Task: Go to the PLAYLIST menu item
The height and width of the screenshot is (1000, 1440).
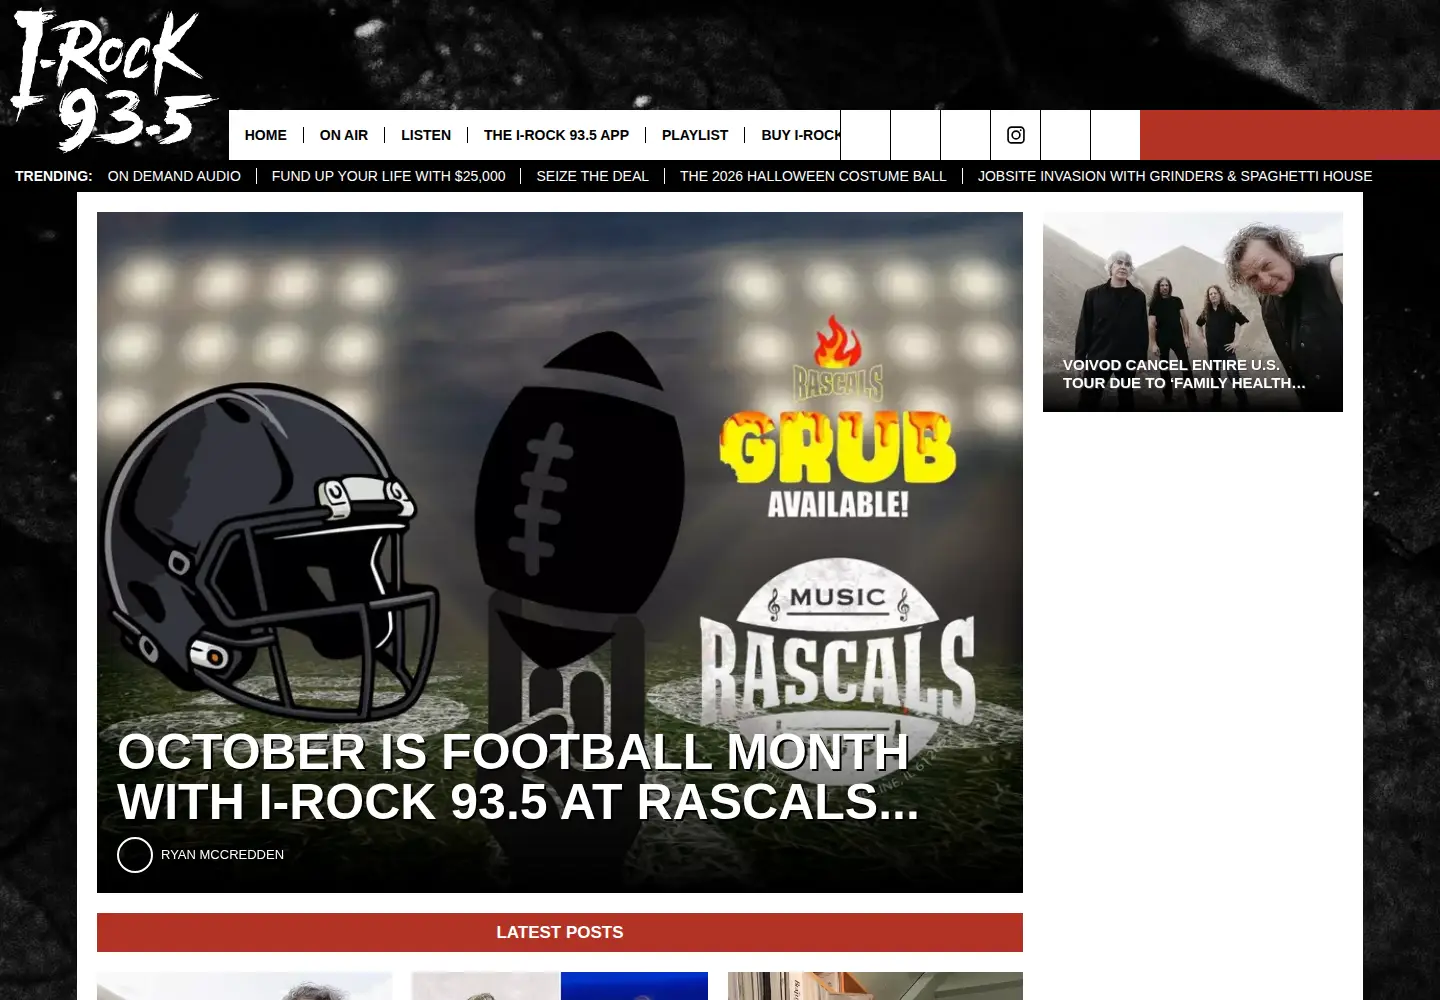Action: click(x=695, y=135)
